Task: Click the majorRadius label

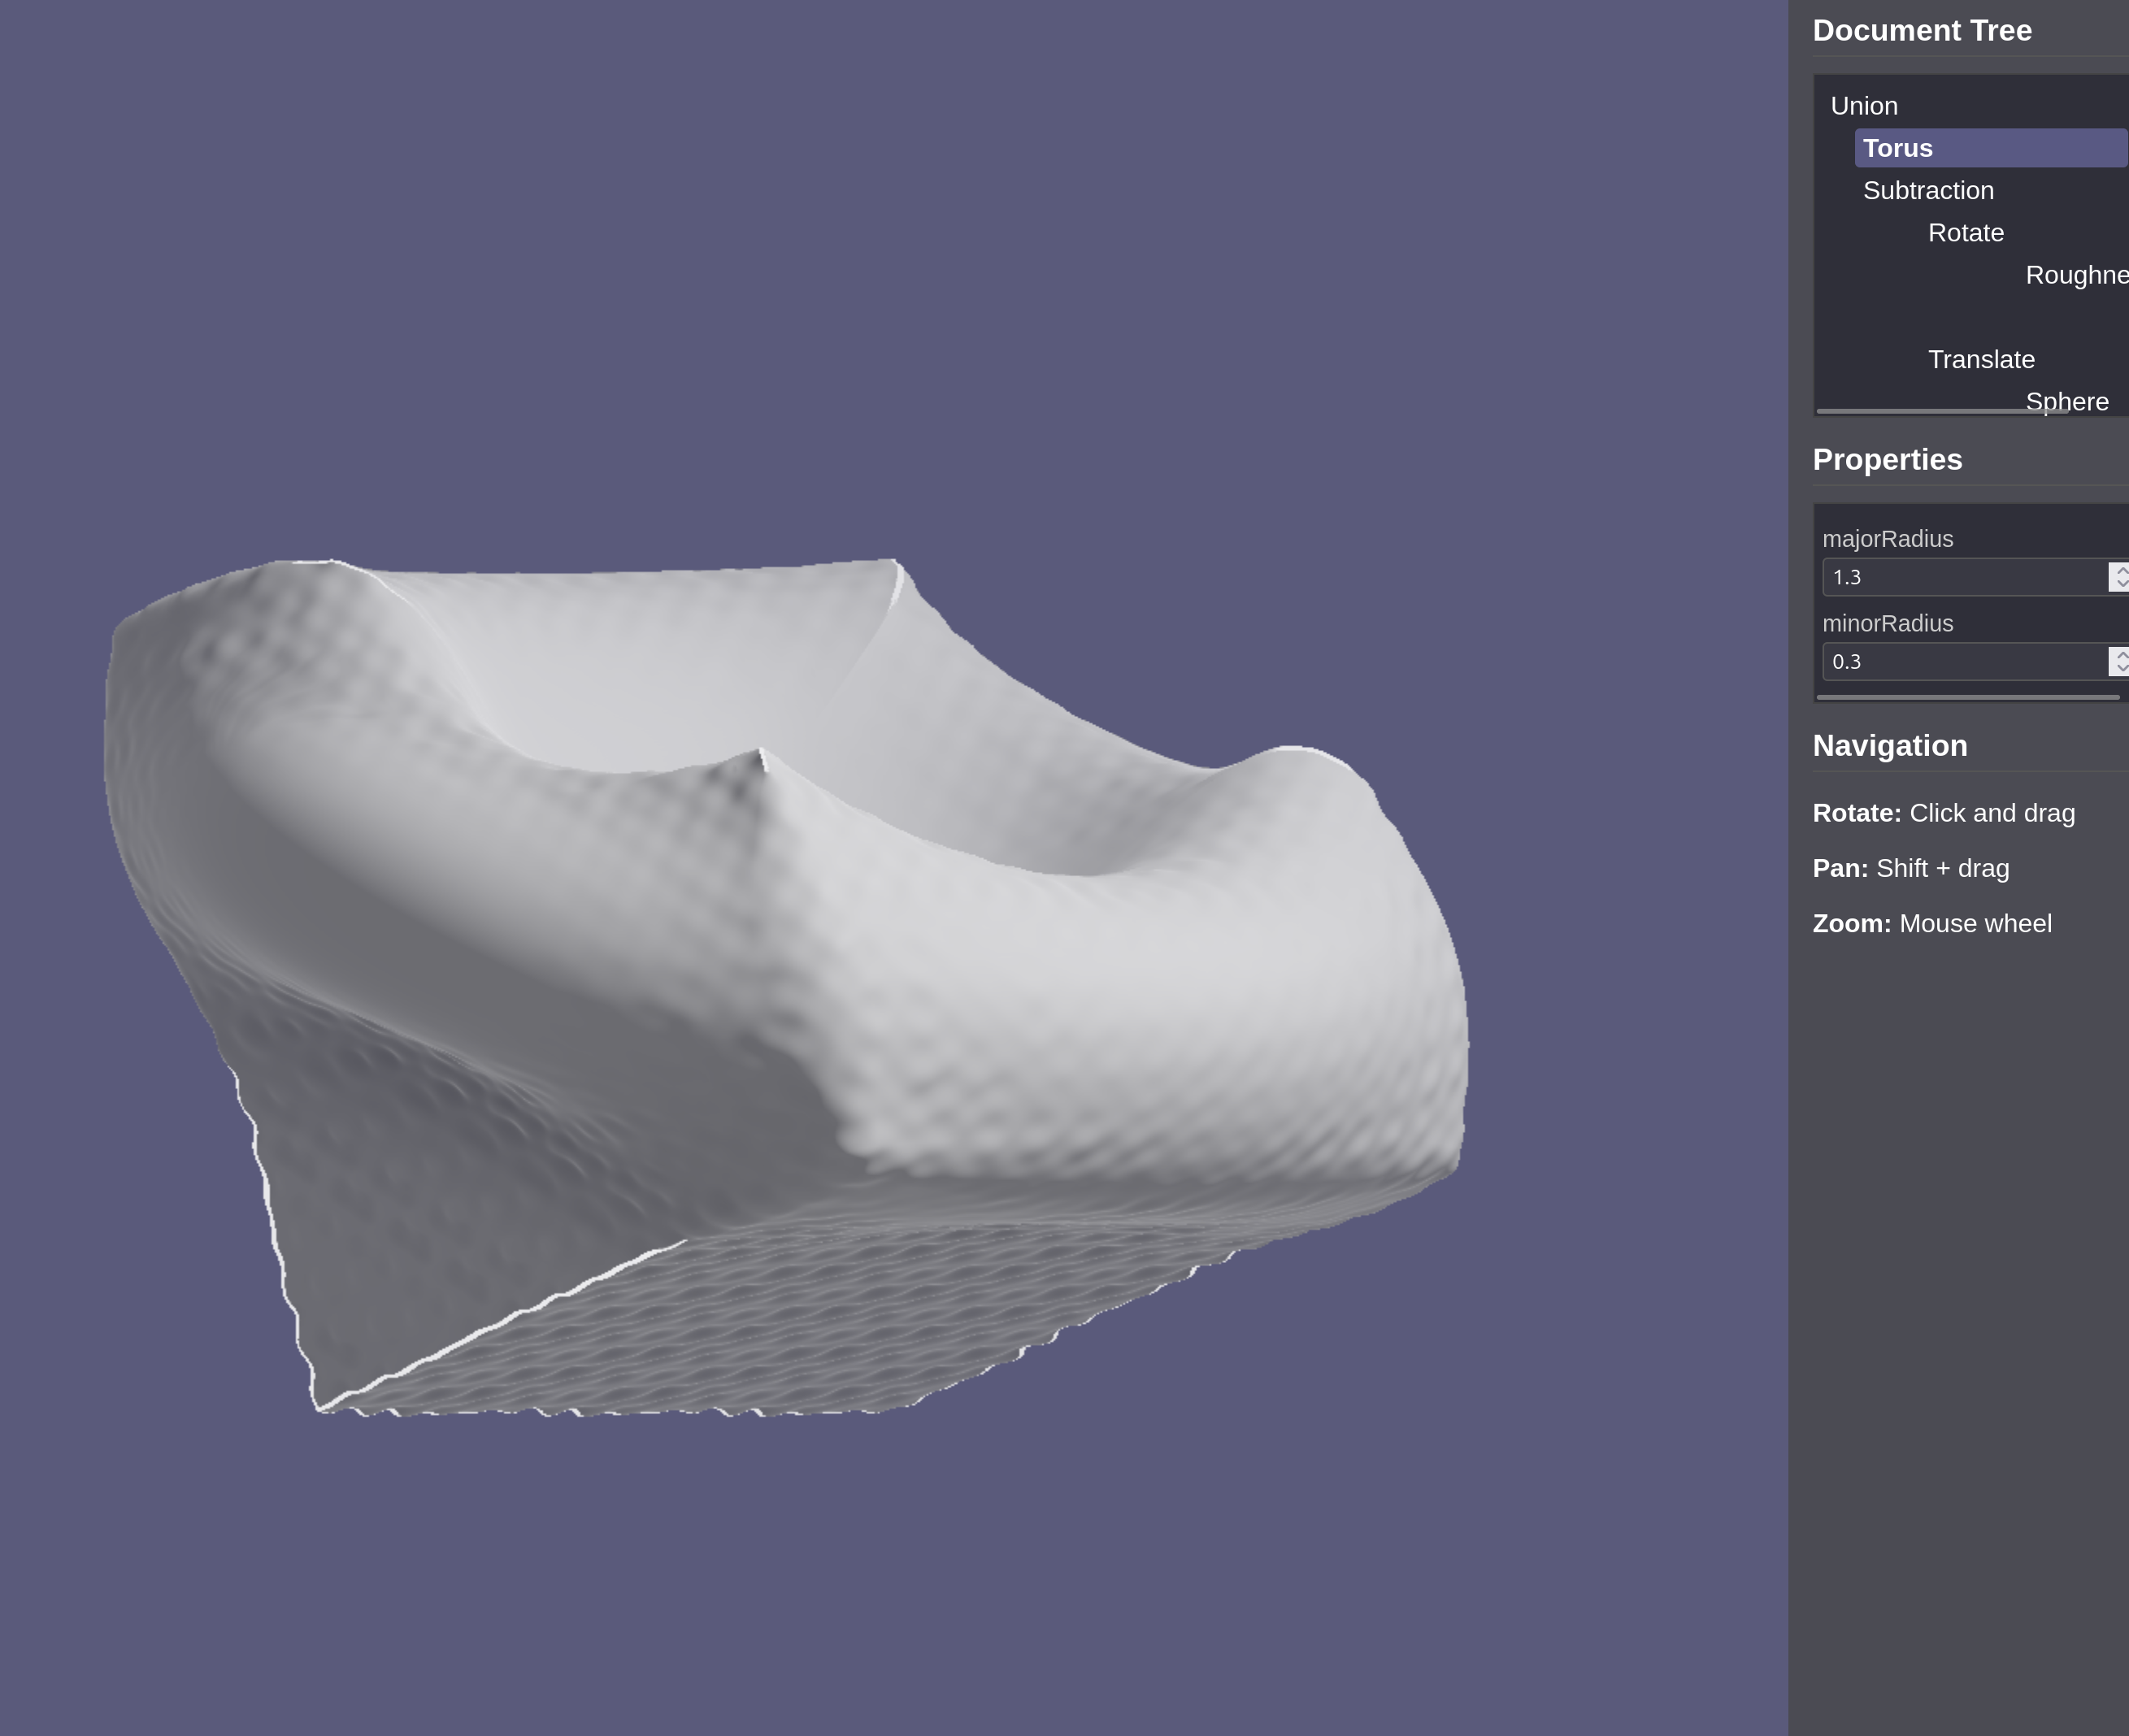Action: pos(1887,539)
